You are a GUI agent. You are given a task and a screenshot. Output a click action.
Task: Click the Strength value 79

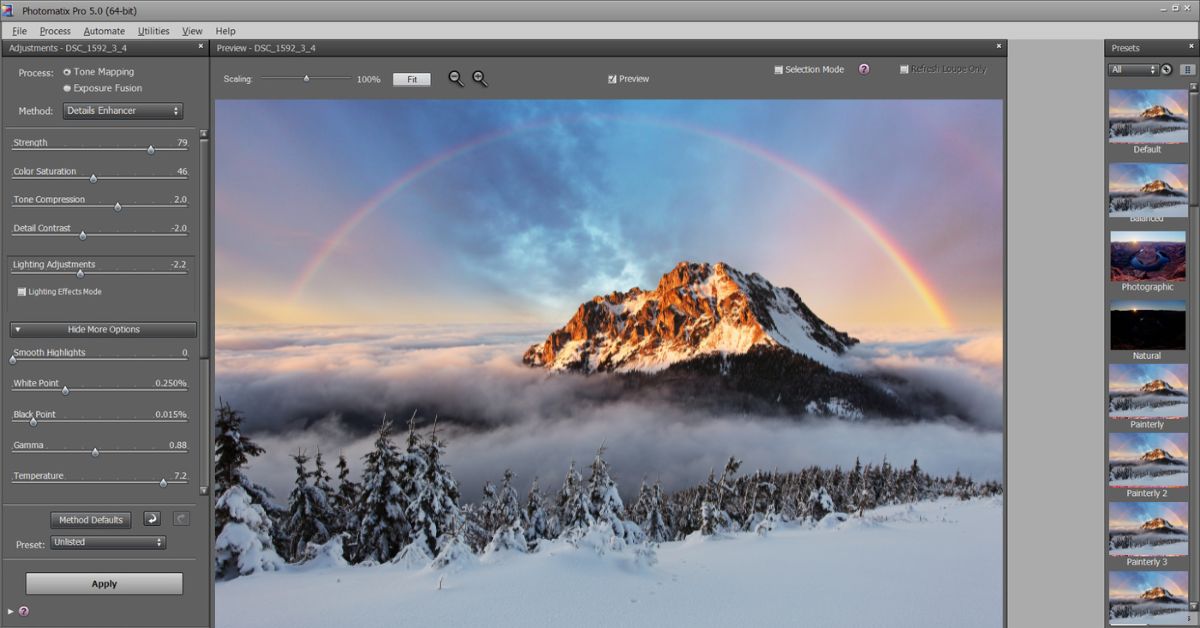[x=182, y=143]
